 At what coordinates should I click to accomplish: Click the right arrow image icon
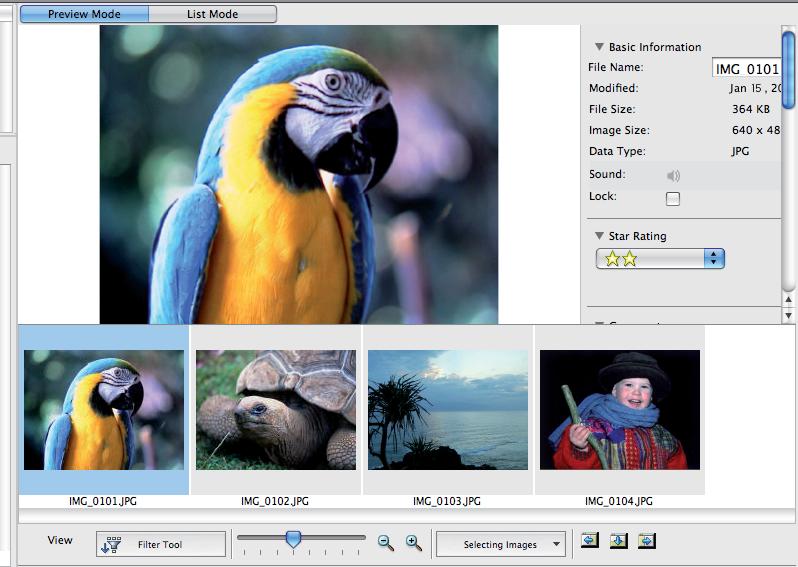(647, 540)
